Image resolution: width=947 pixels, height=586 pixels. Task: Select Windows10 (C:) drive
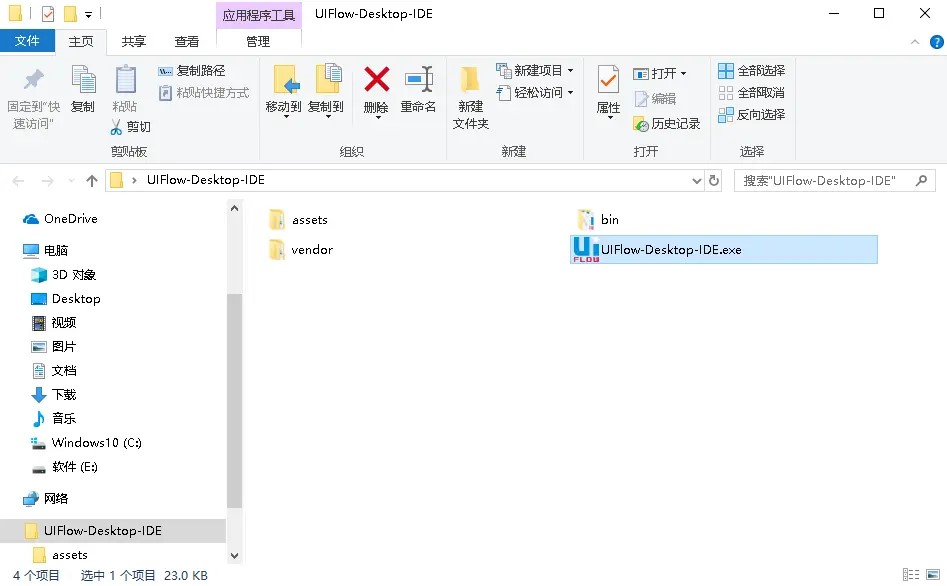point(86,443)
